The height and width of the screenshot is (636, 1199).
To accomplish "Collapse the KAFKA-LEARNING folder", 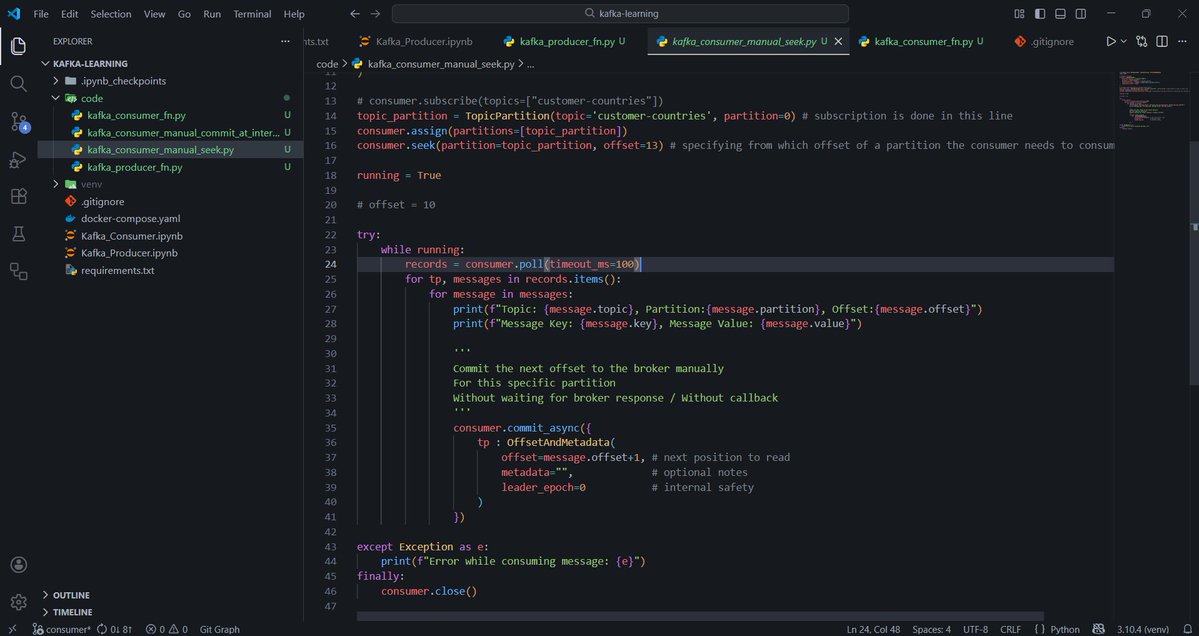I will click(44, 62).
